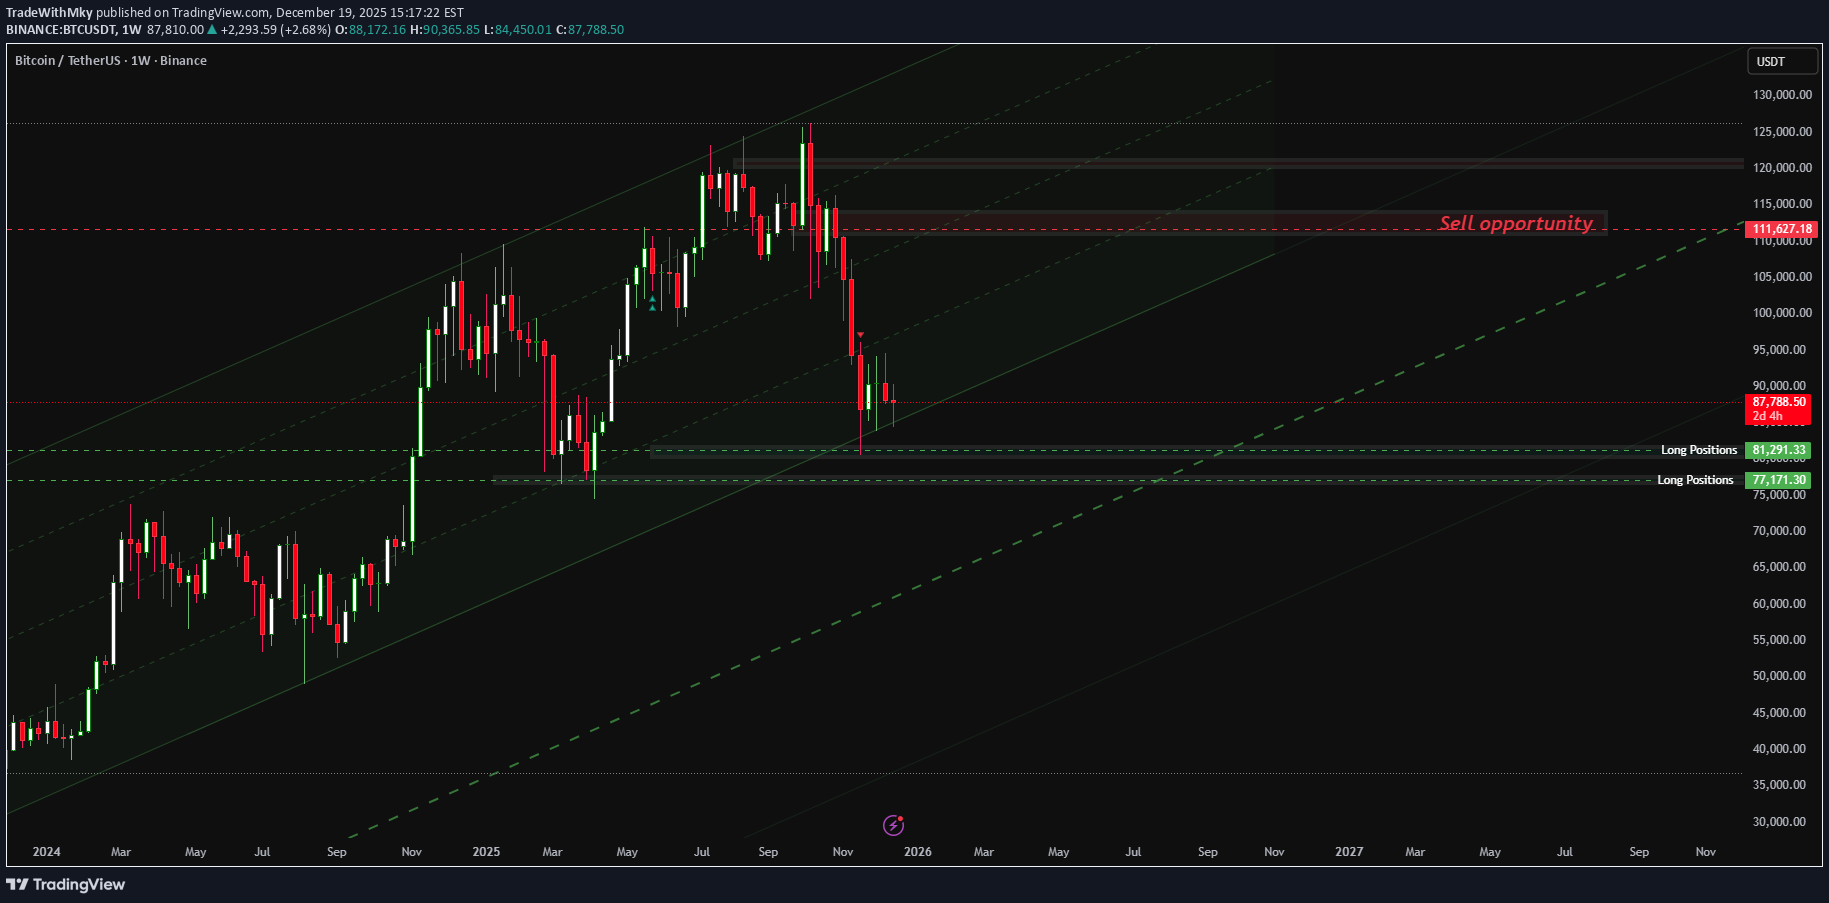1829x903 pixels.
Task: Click the TradeWithMky author name link
Action: click(50, 13)
